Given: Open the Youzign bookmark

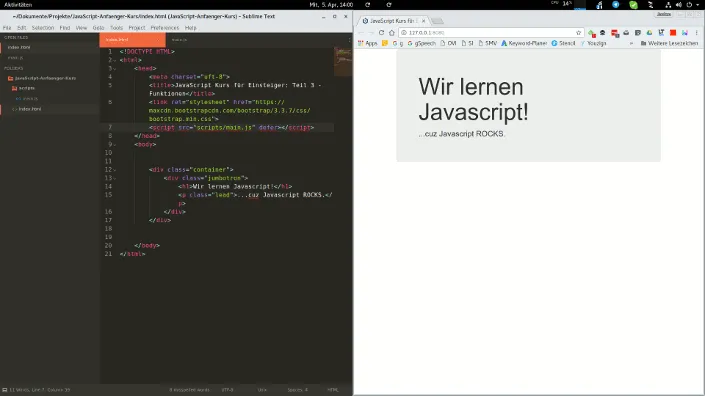Looking at the screenshot, I should pyautogui.click(x=593, y=44).
